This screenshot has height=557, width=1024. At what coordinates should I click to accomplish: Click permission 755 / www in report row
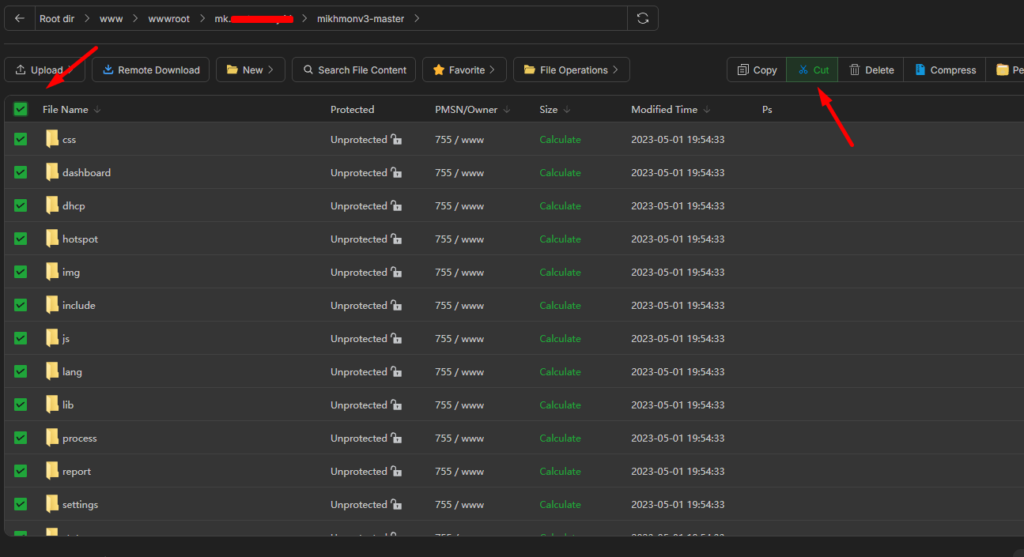pos(459,471)
